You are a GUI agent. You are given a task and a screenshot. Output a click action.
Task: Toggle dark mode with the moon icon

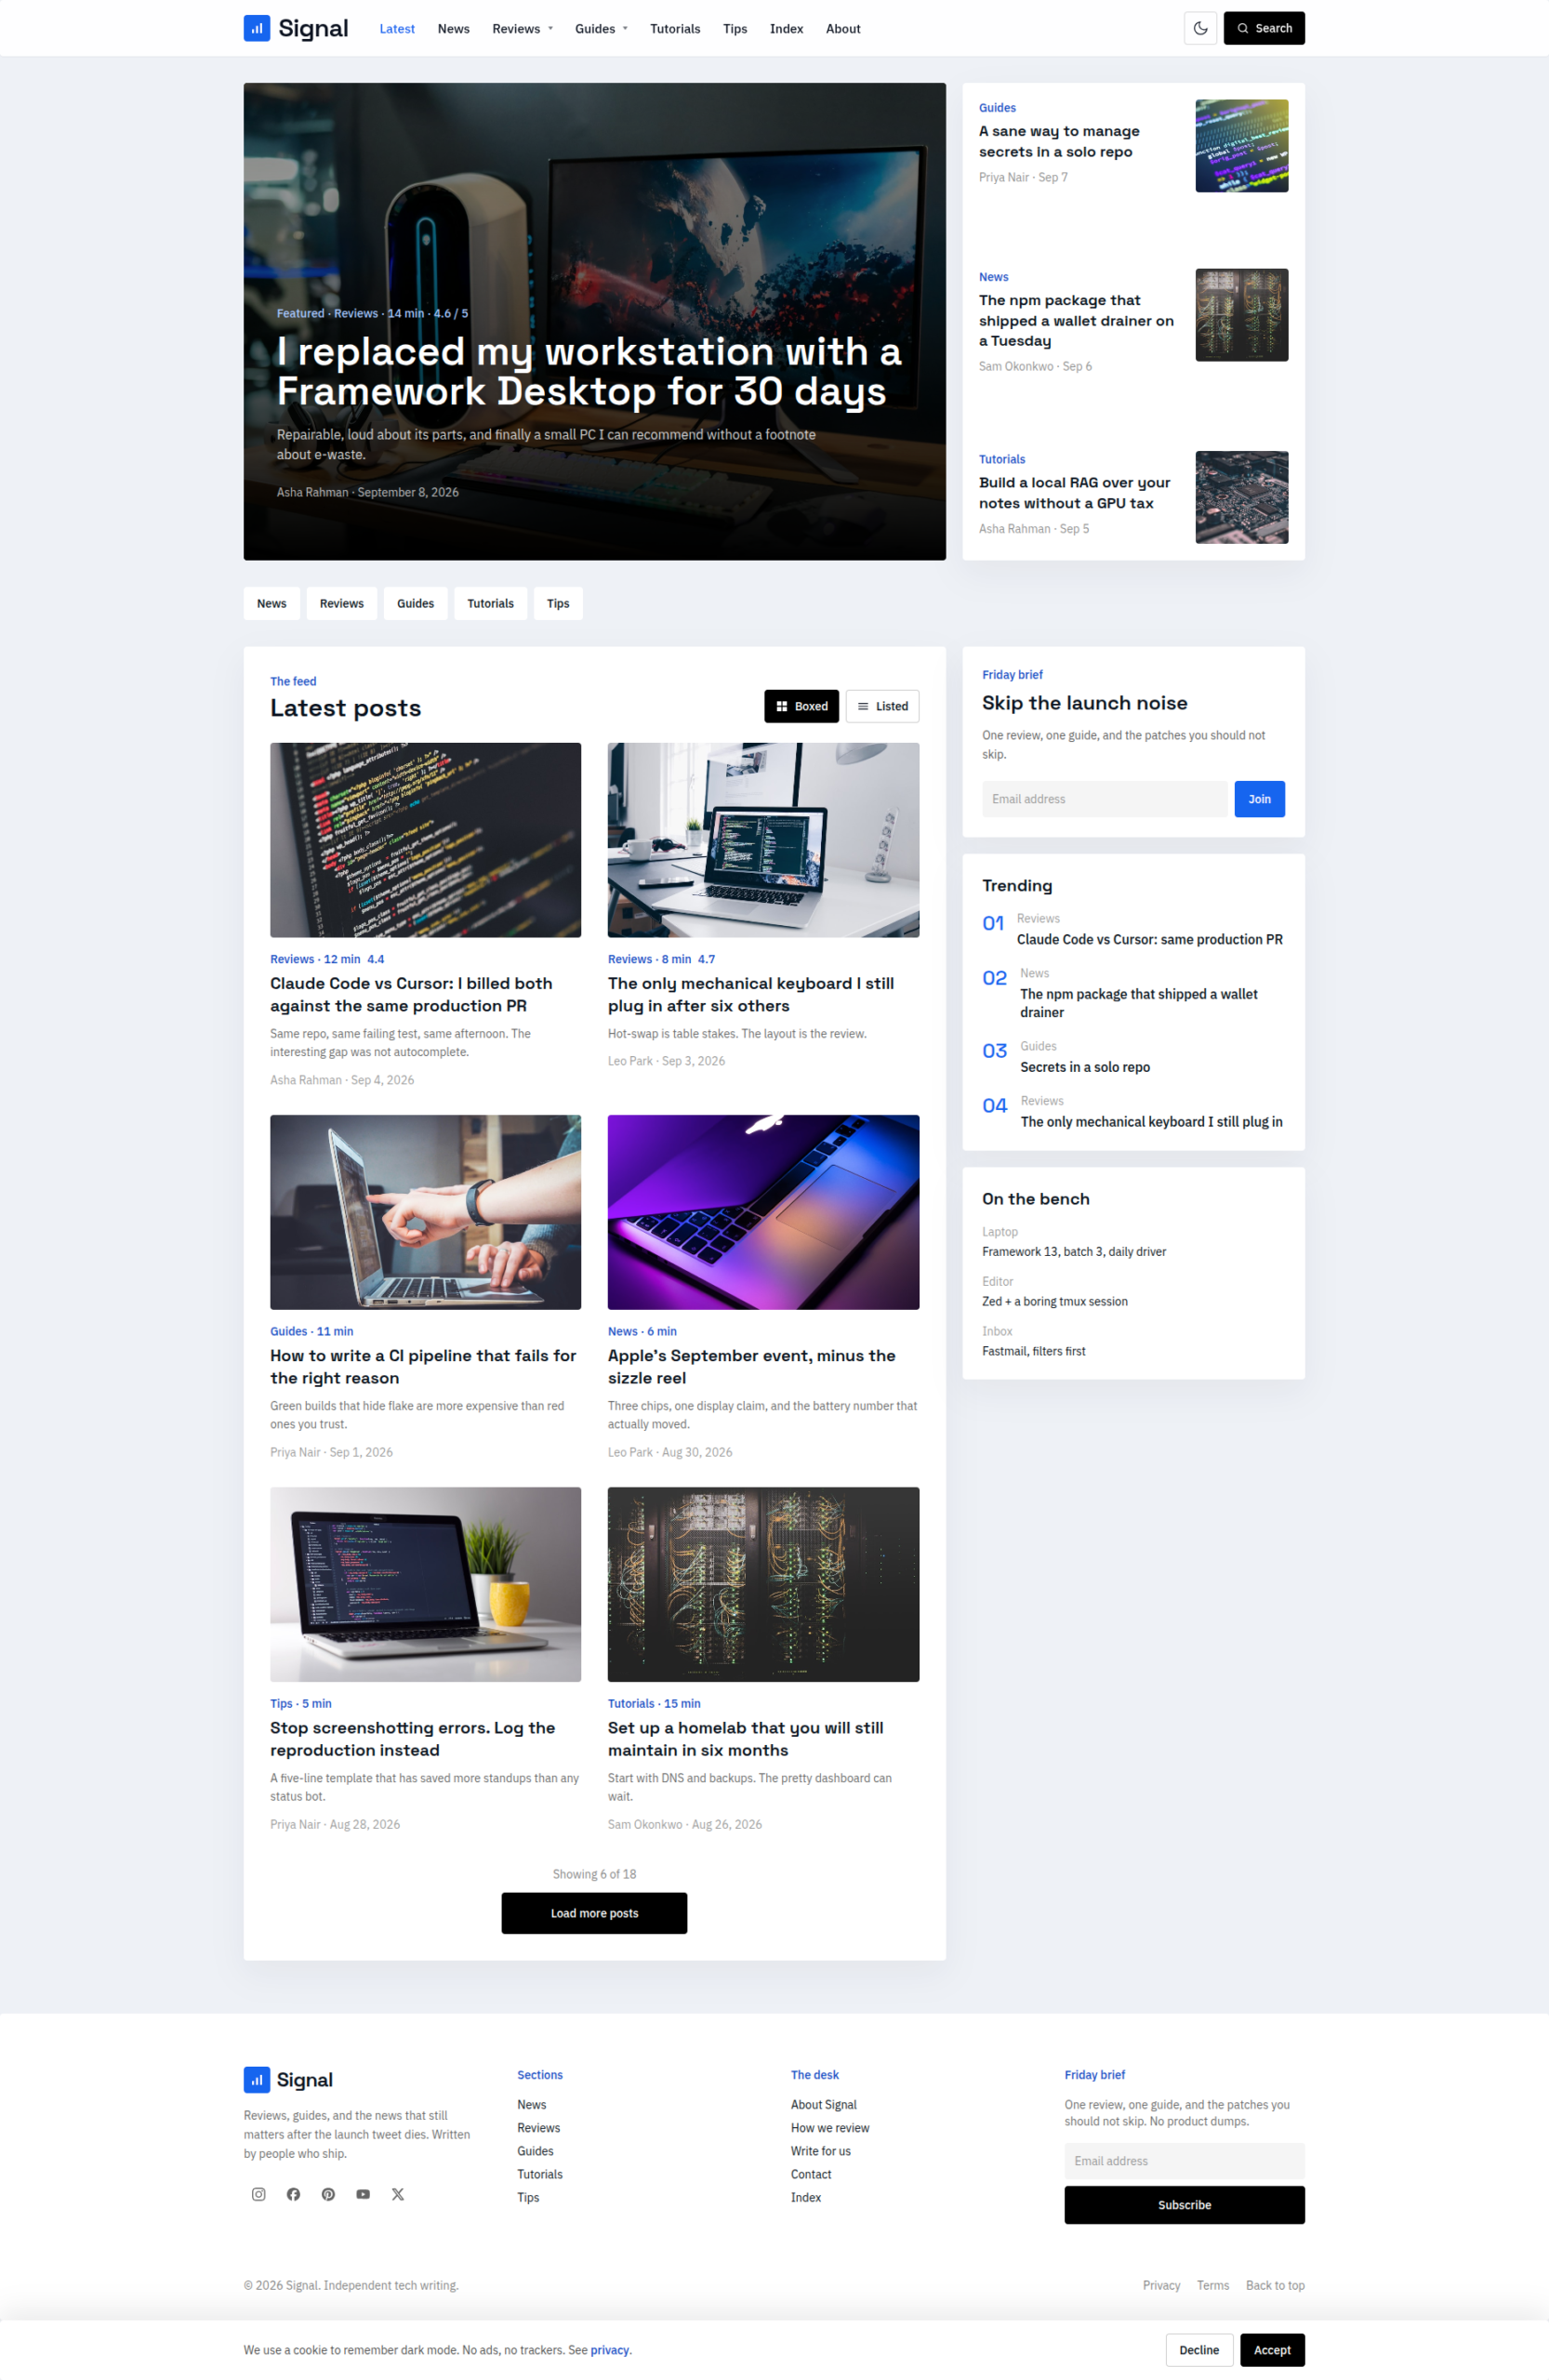pos(1200,28)
